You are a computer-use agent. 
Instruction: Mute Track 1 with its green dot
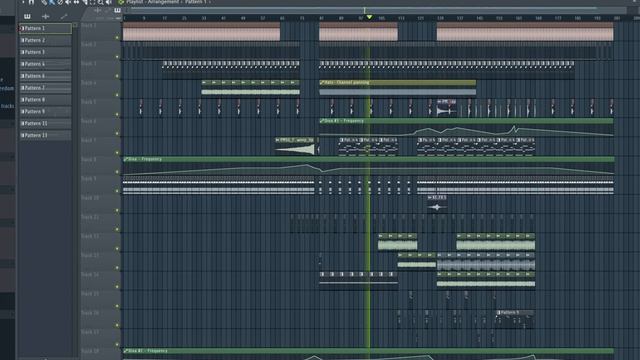coord(117,38)
